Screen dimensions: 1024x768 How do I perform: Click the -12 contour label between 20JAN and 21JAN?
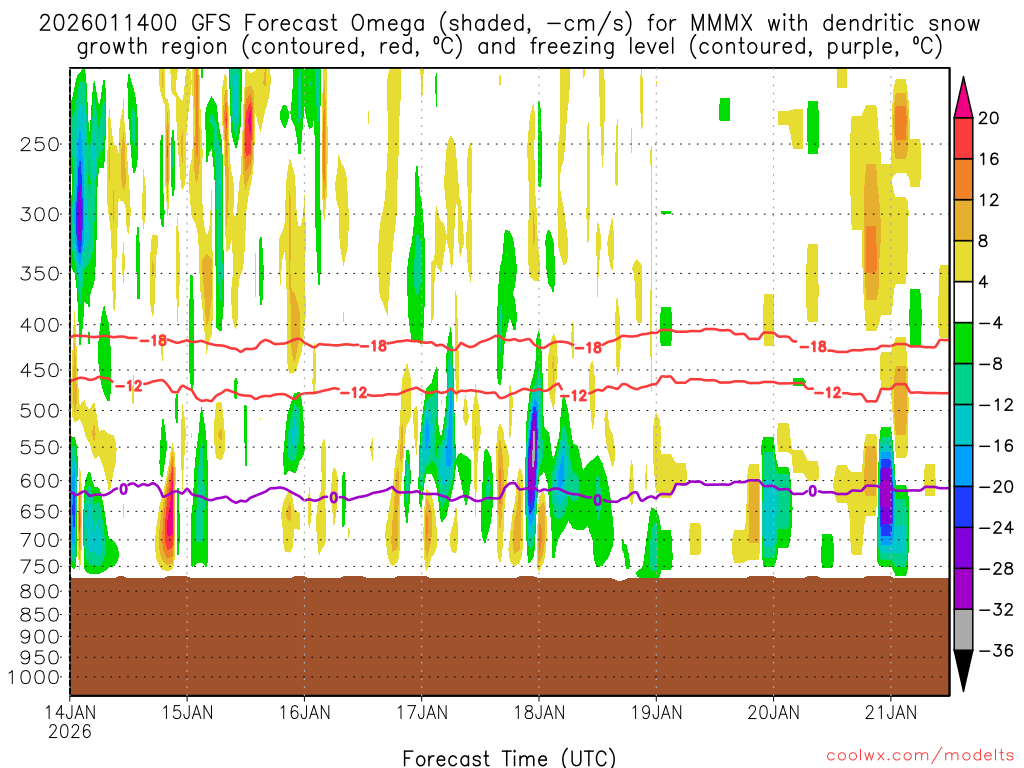point(827,392)
